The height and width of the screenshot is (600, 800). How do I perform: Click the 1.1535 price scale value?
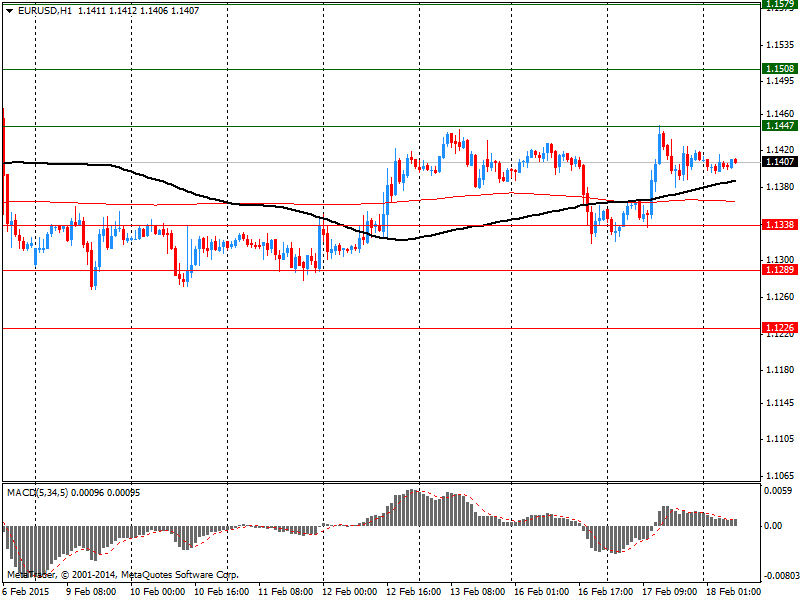click(780, 45)
